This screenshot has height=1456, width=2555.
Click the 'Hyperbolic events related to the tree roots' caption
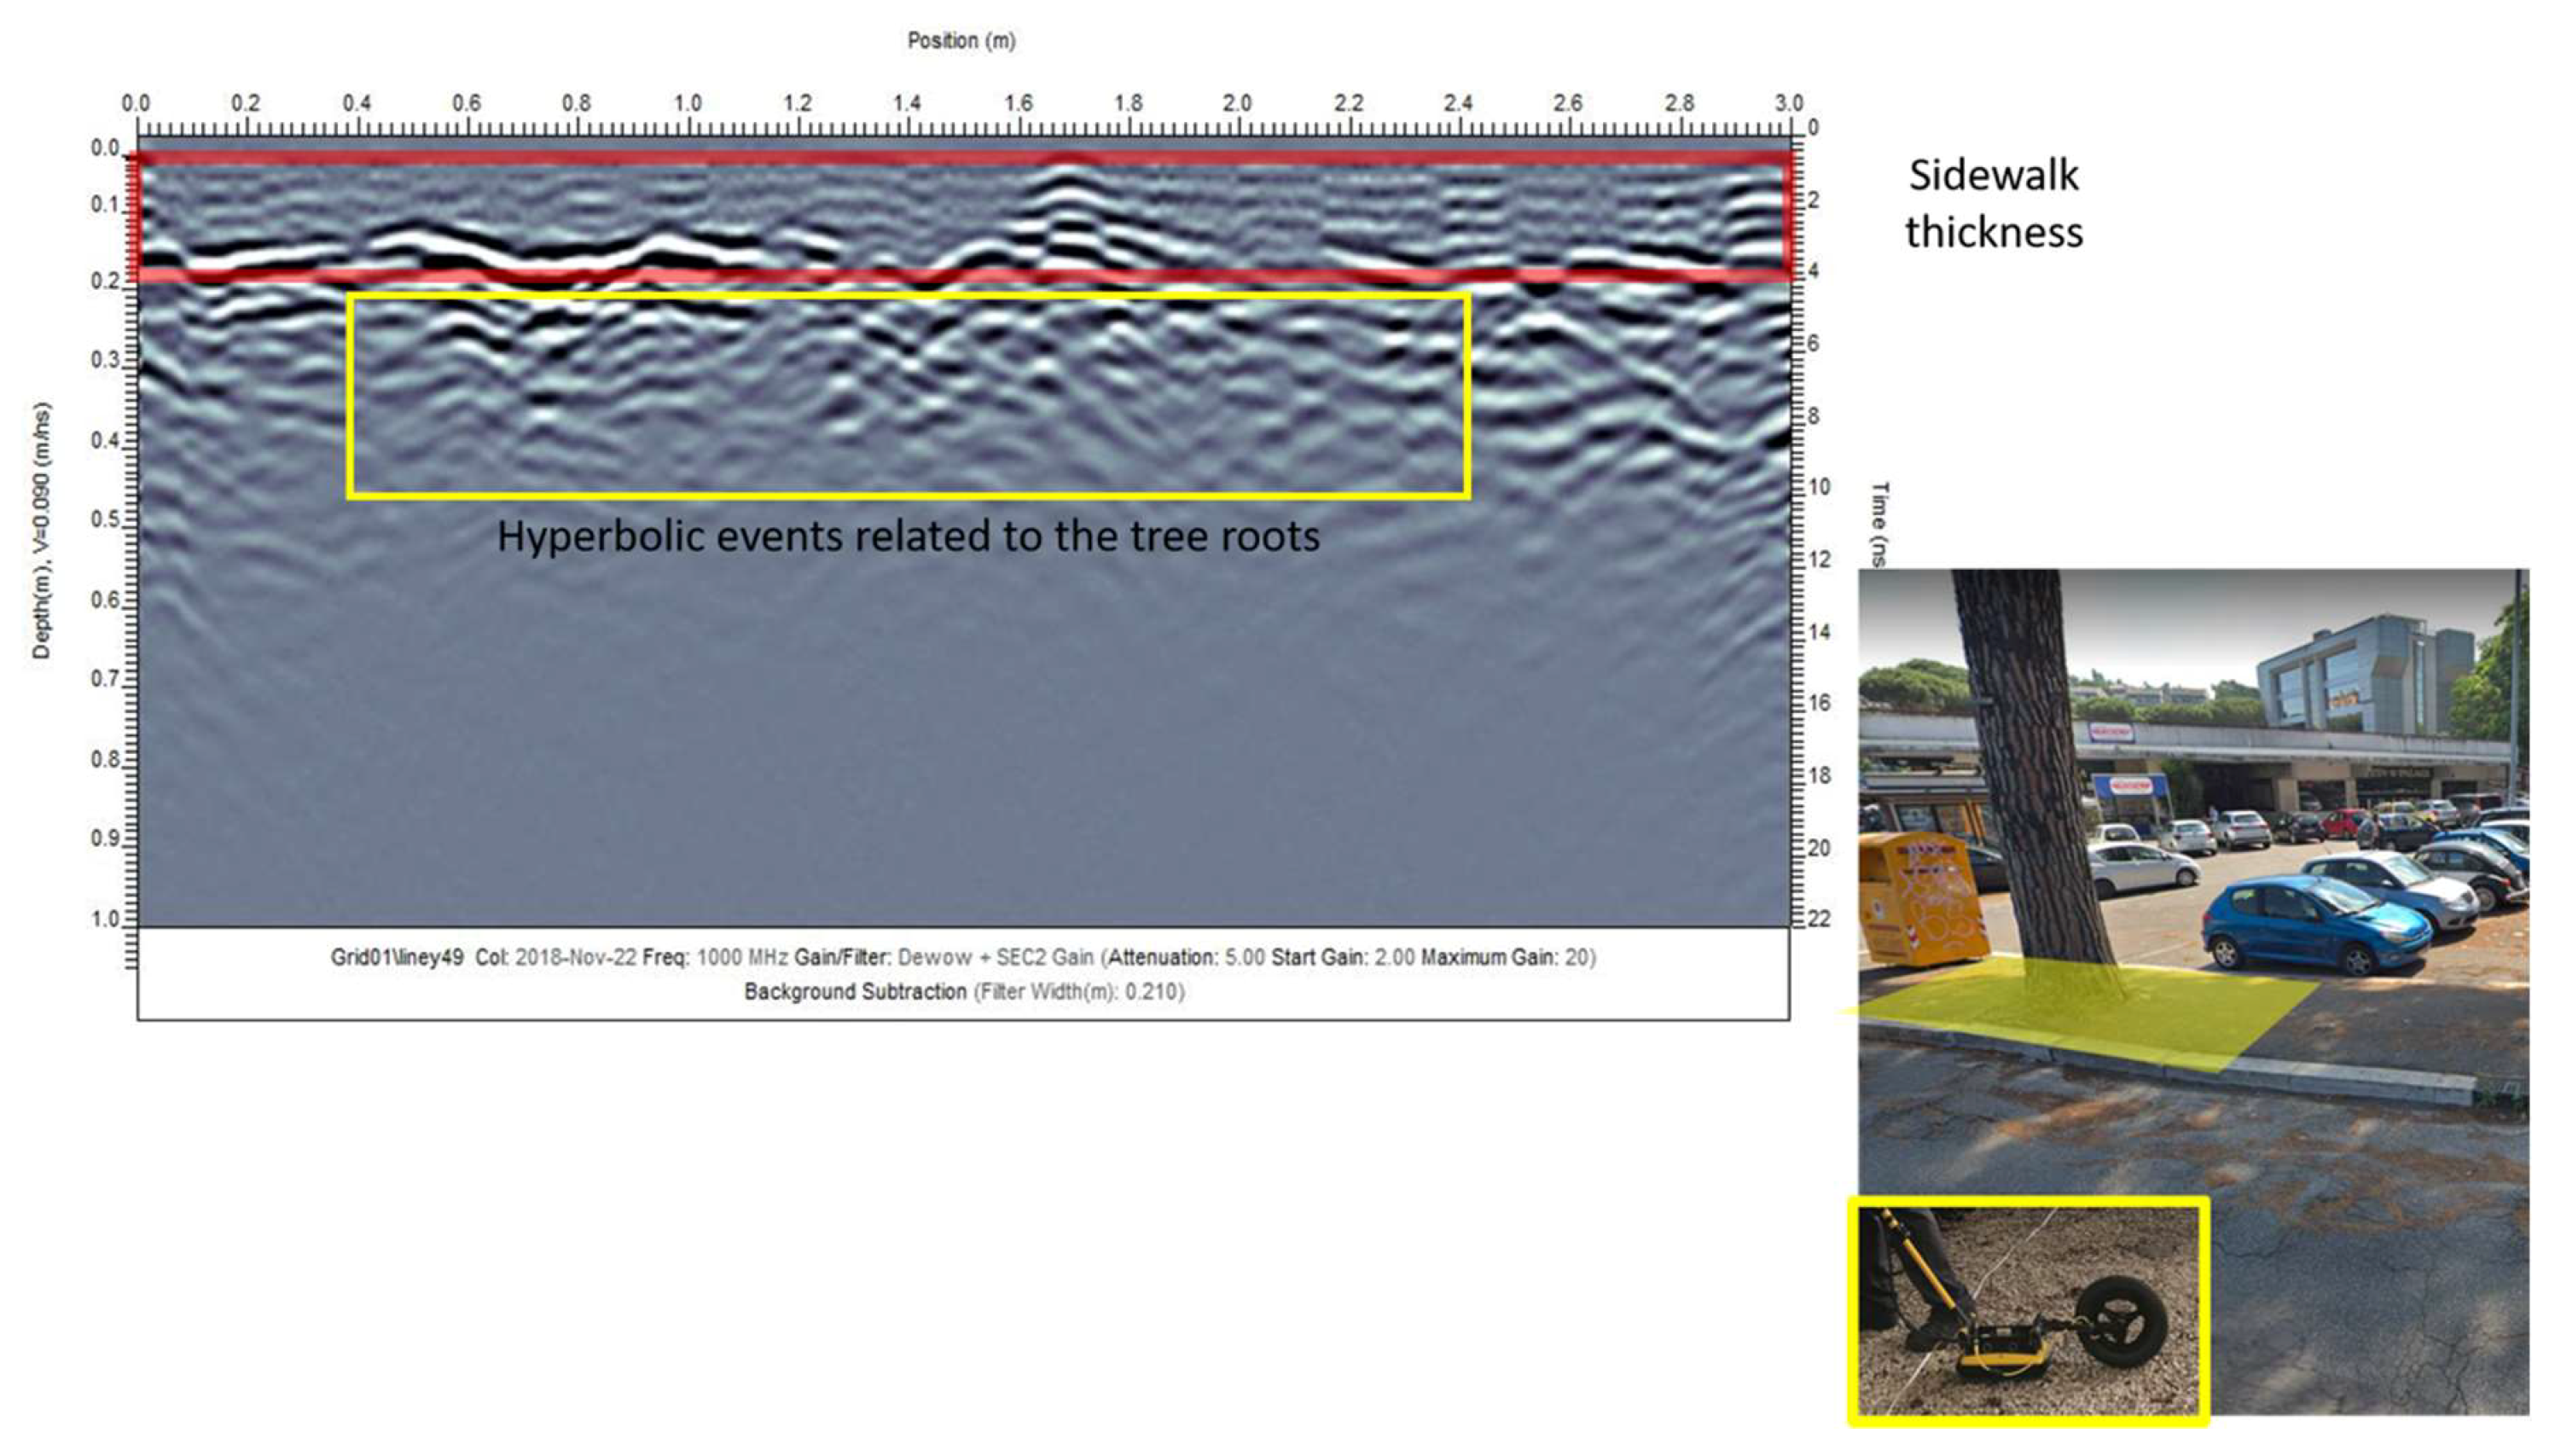[908, 536]
